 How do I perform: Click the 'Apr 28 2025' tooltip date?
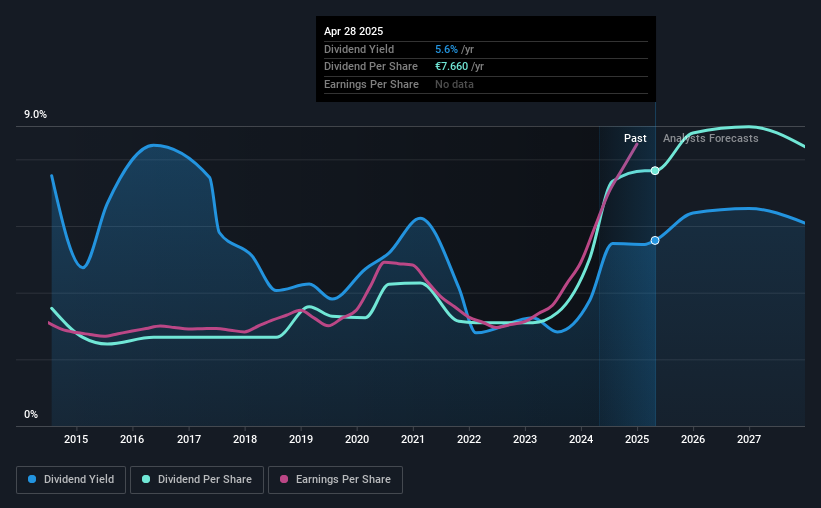click(353, 31)
